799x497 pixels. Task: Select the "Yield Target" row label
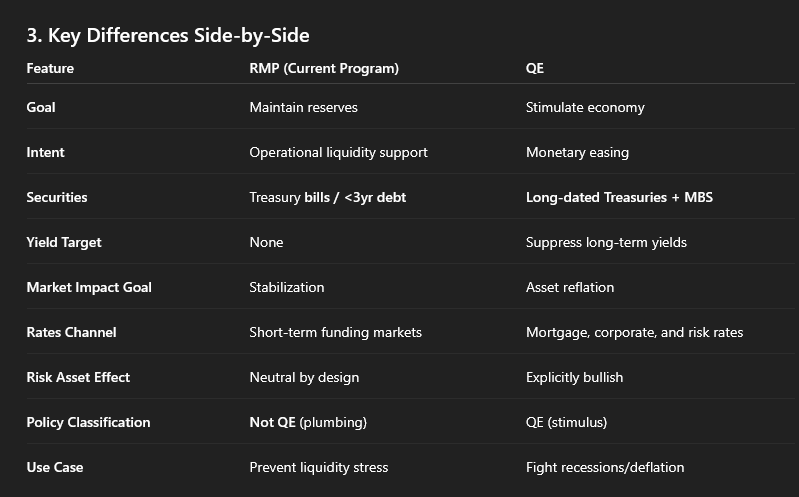pyautogui.click(x=64, y=242)
